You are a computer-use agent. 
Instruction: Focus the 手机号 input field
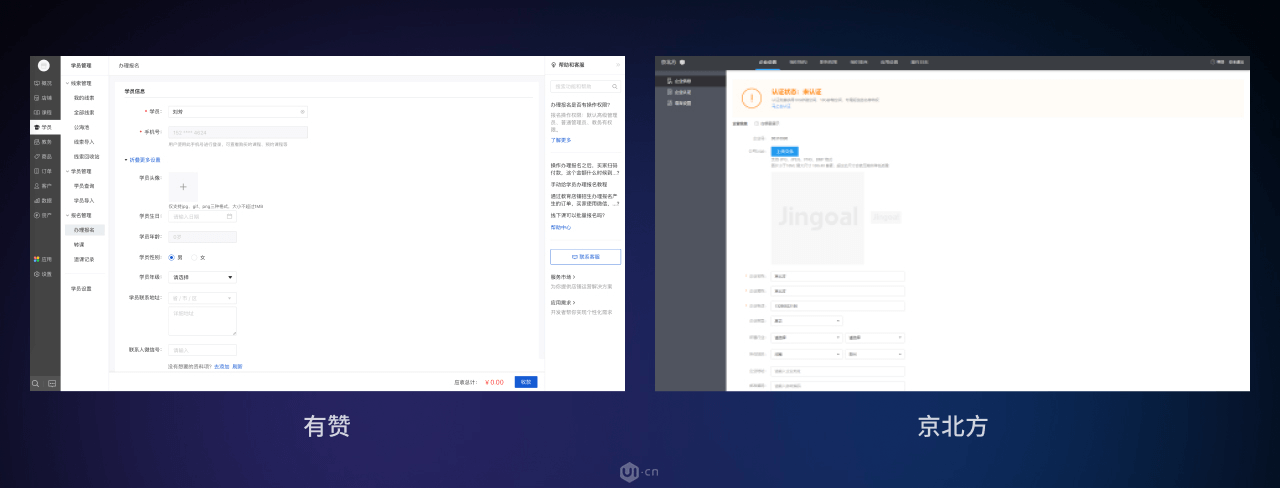pyautogui.click(x=238, y=132)
